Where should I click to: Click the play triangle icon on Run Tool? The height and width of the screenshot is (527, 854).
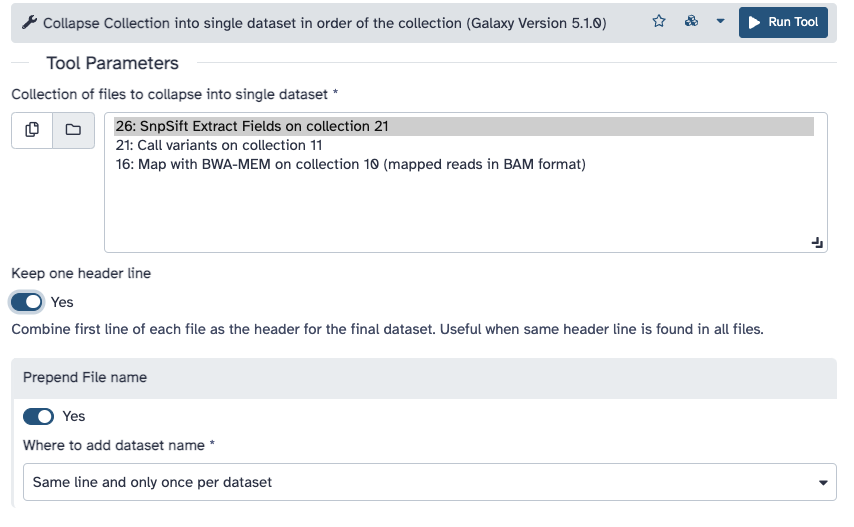[x=754, y=22]
